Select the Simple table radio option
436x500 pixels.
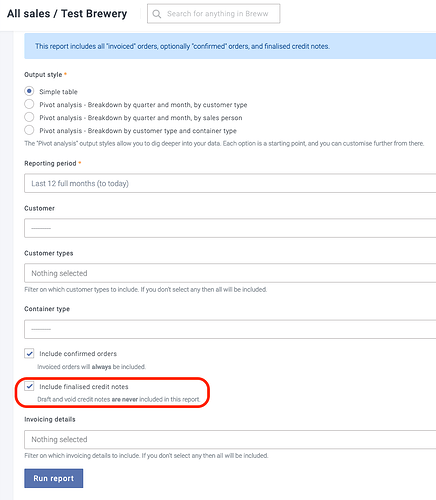tap(29, 91)
